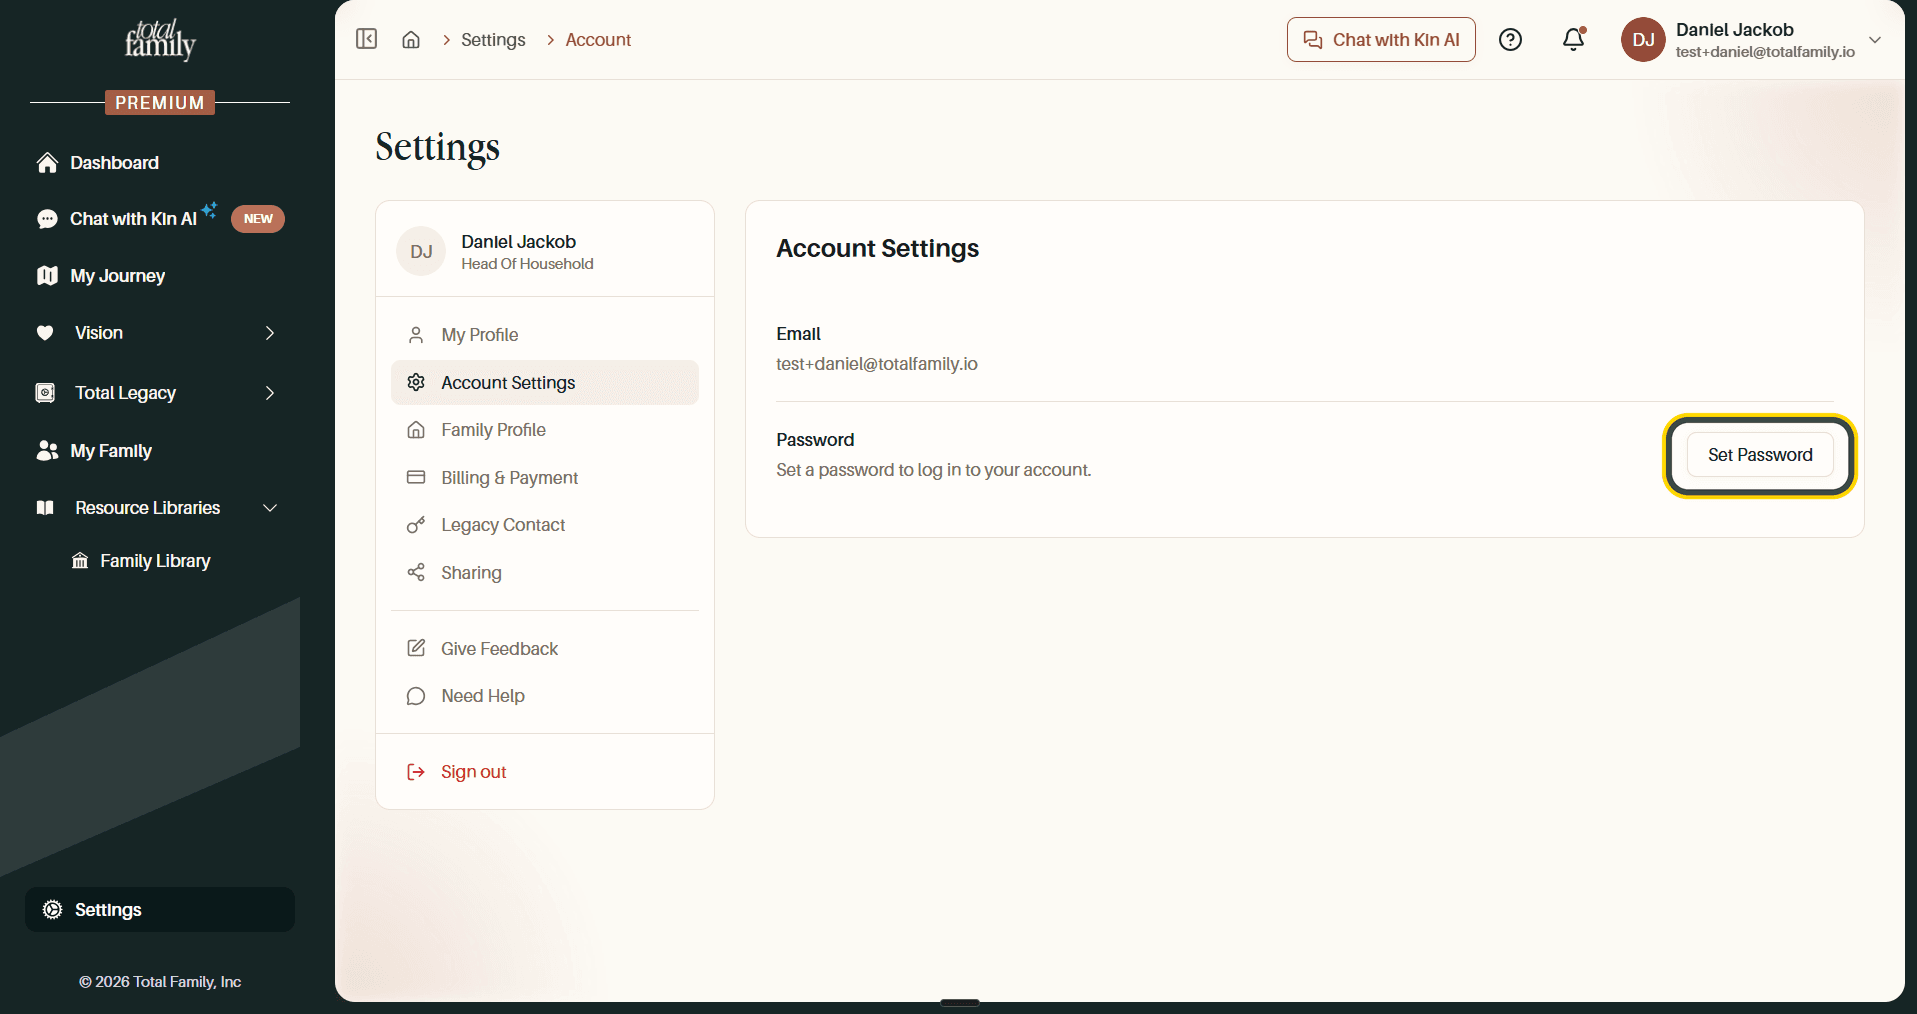Click the Sign out arrow icon
This screenshot has height=1014, width=1917.
click(x=416, y=772)
